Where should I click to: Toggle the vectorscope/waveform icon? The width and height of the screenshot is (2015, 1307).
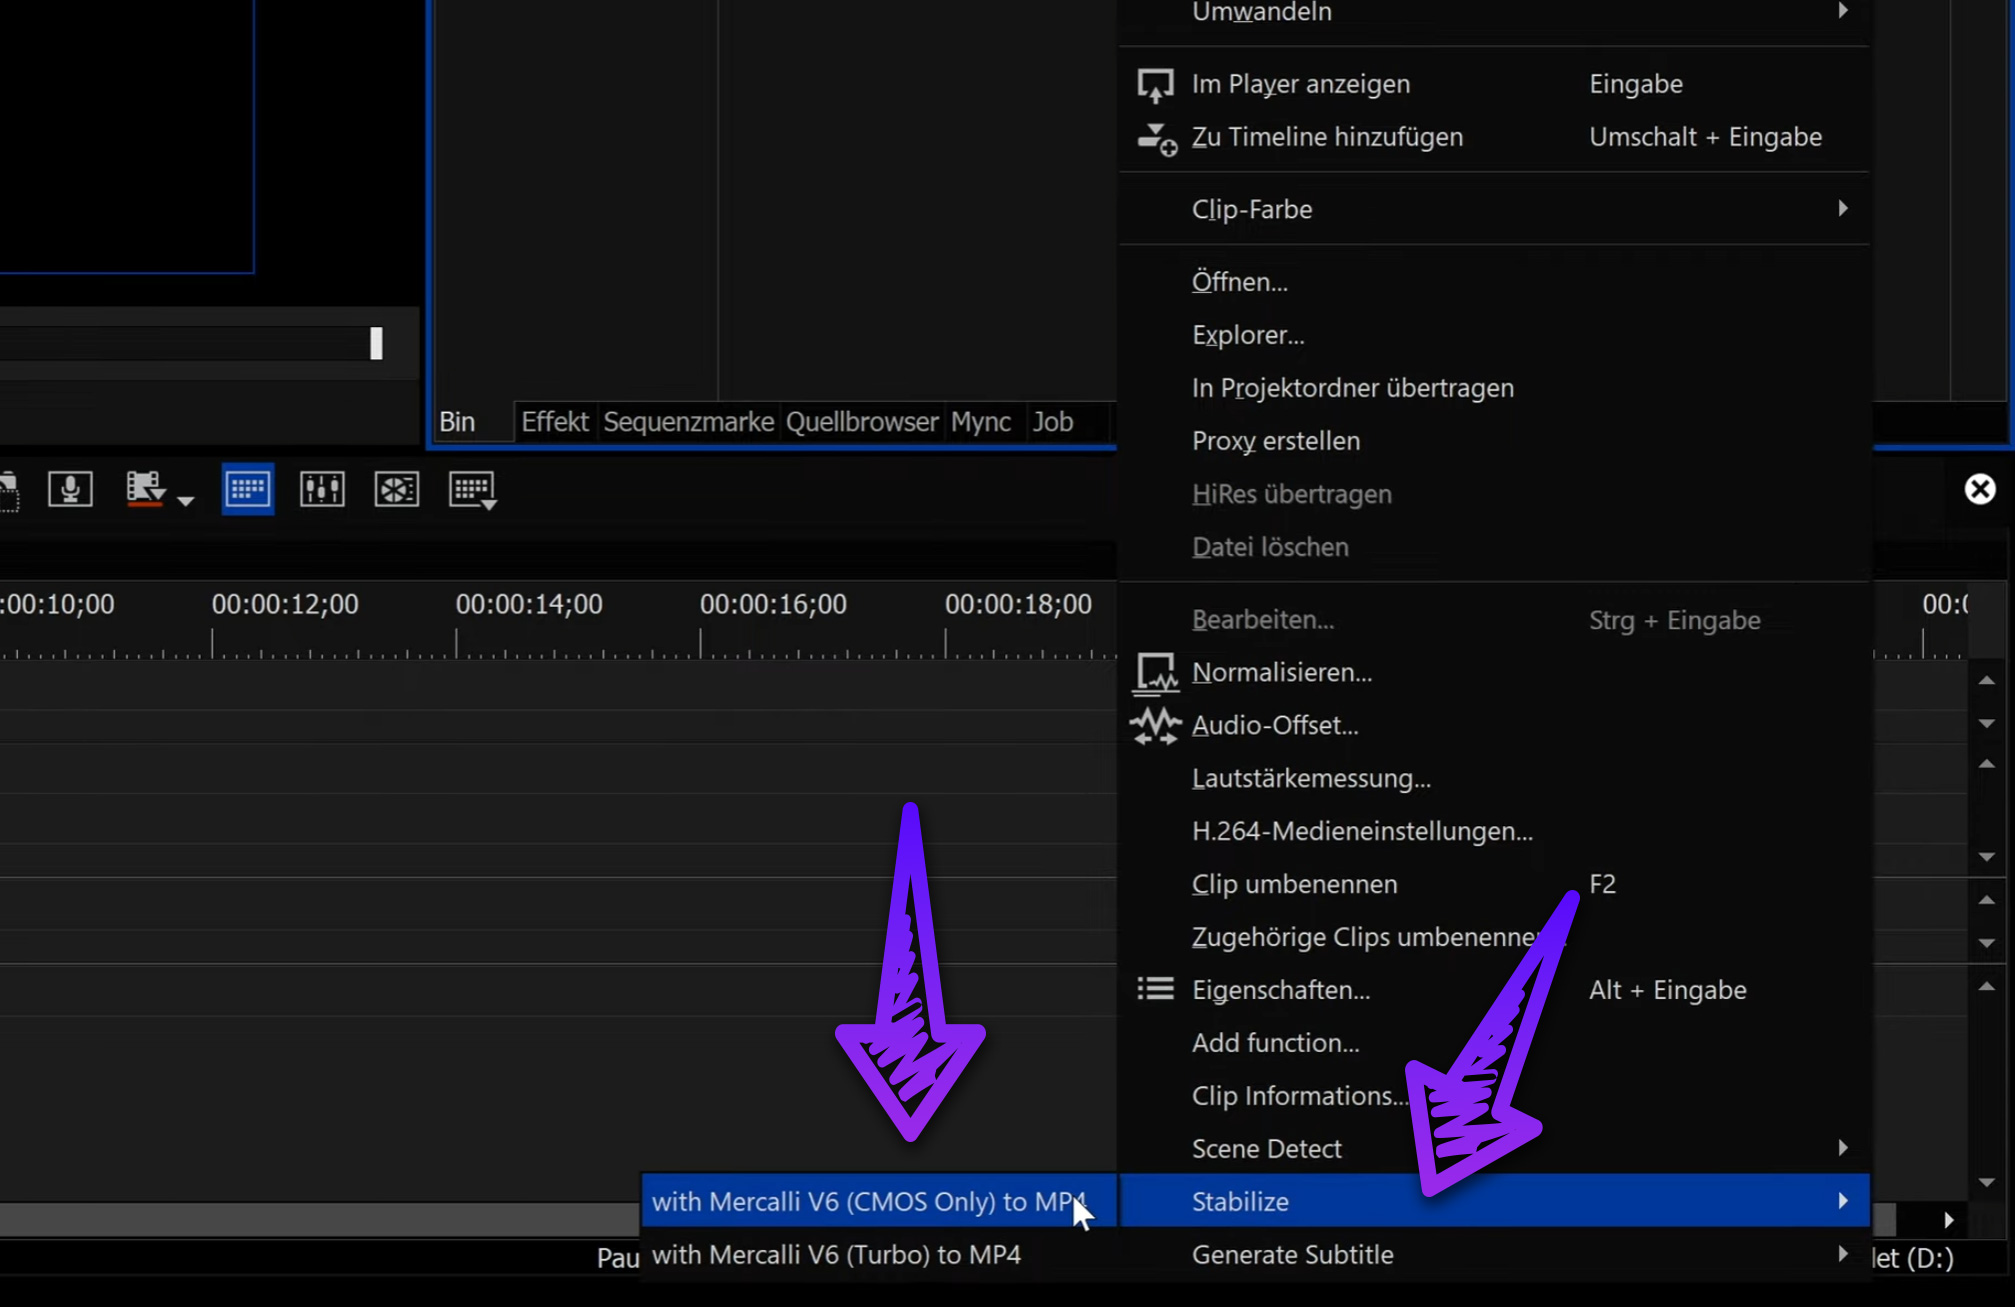396,489
